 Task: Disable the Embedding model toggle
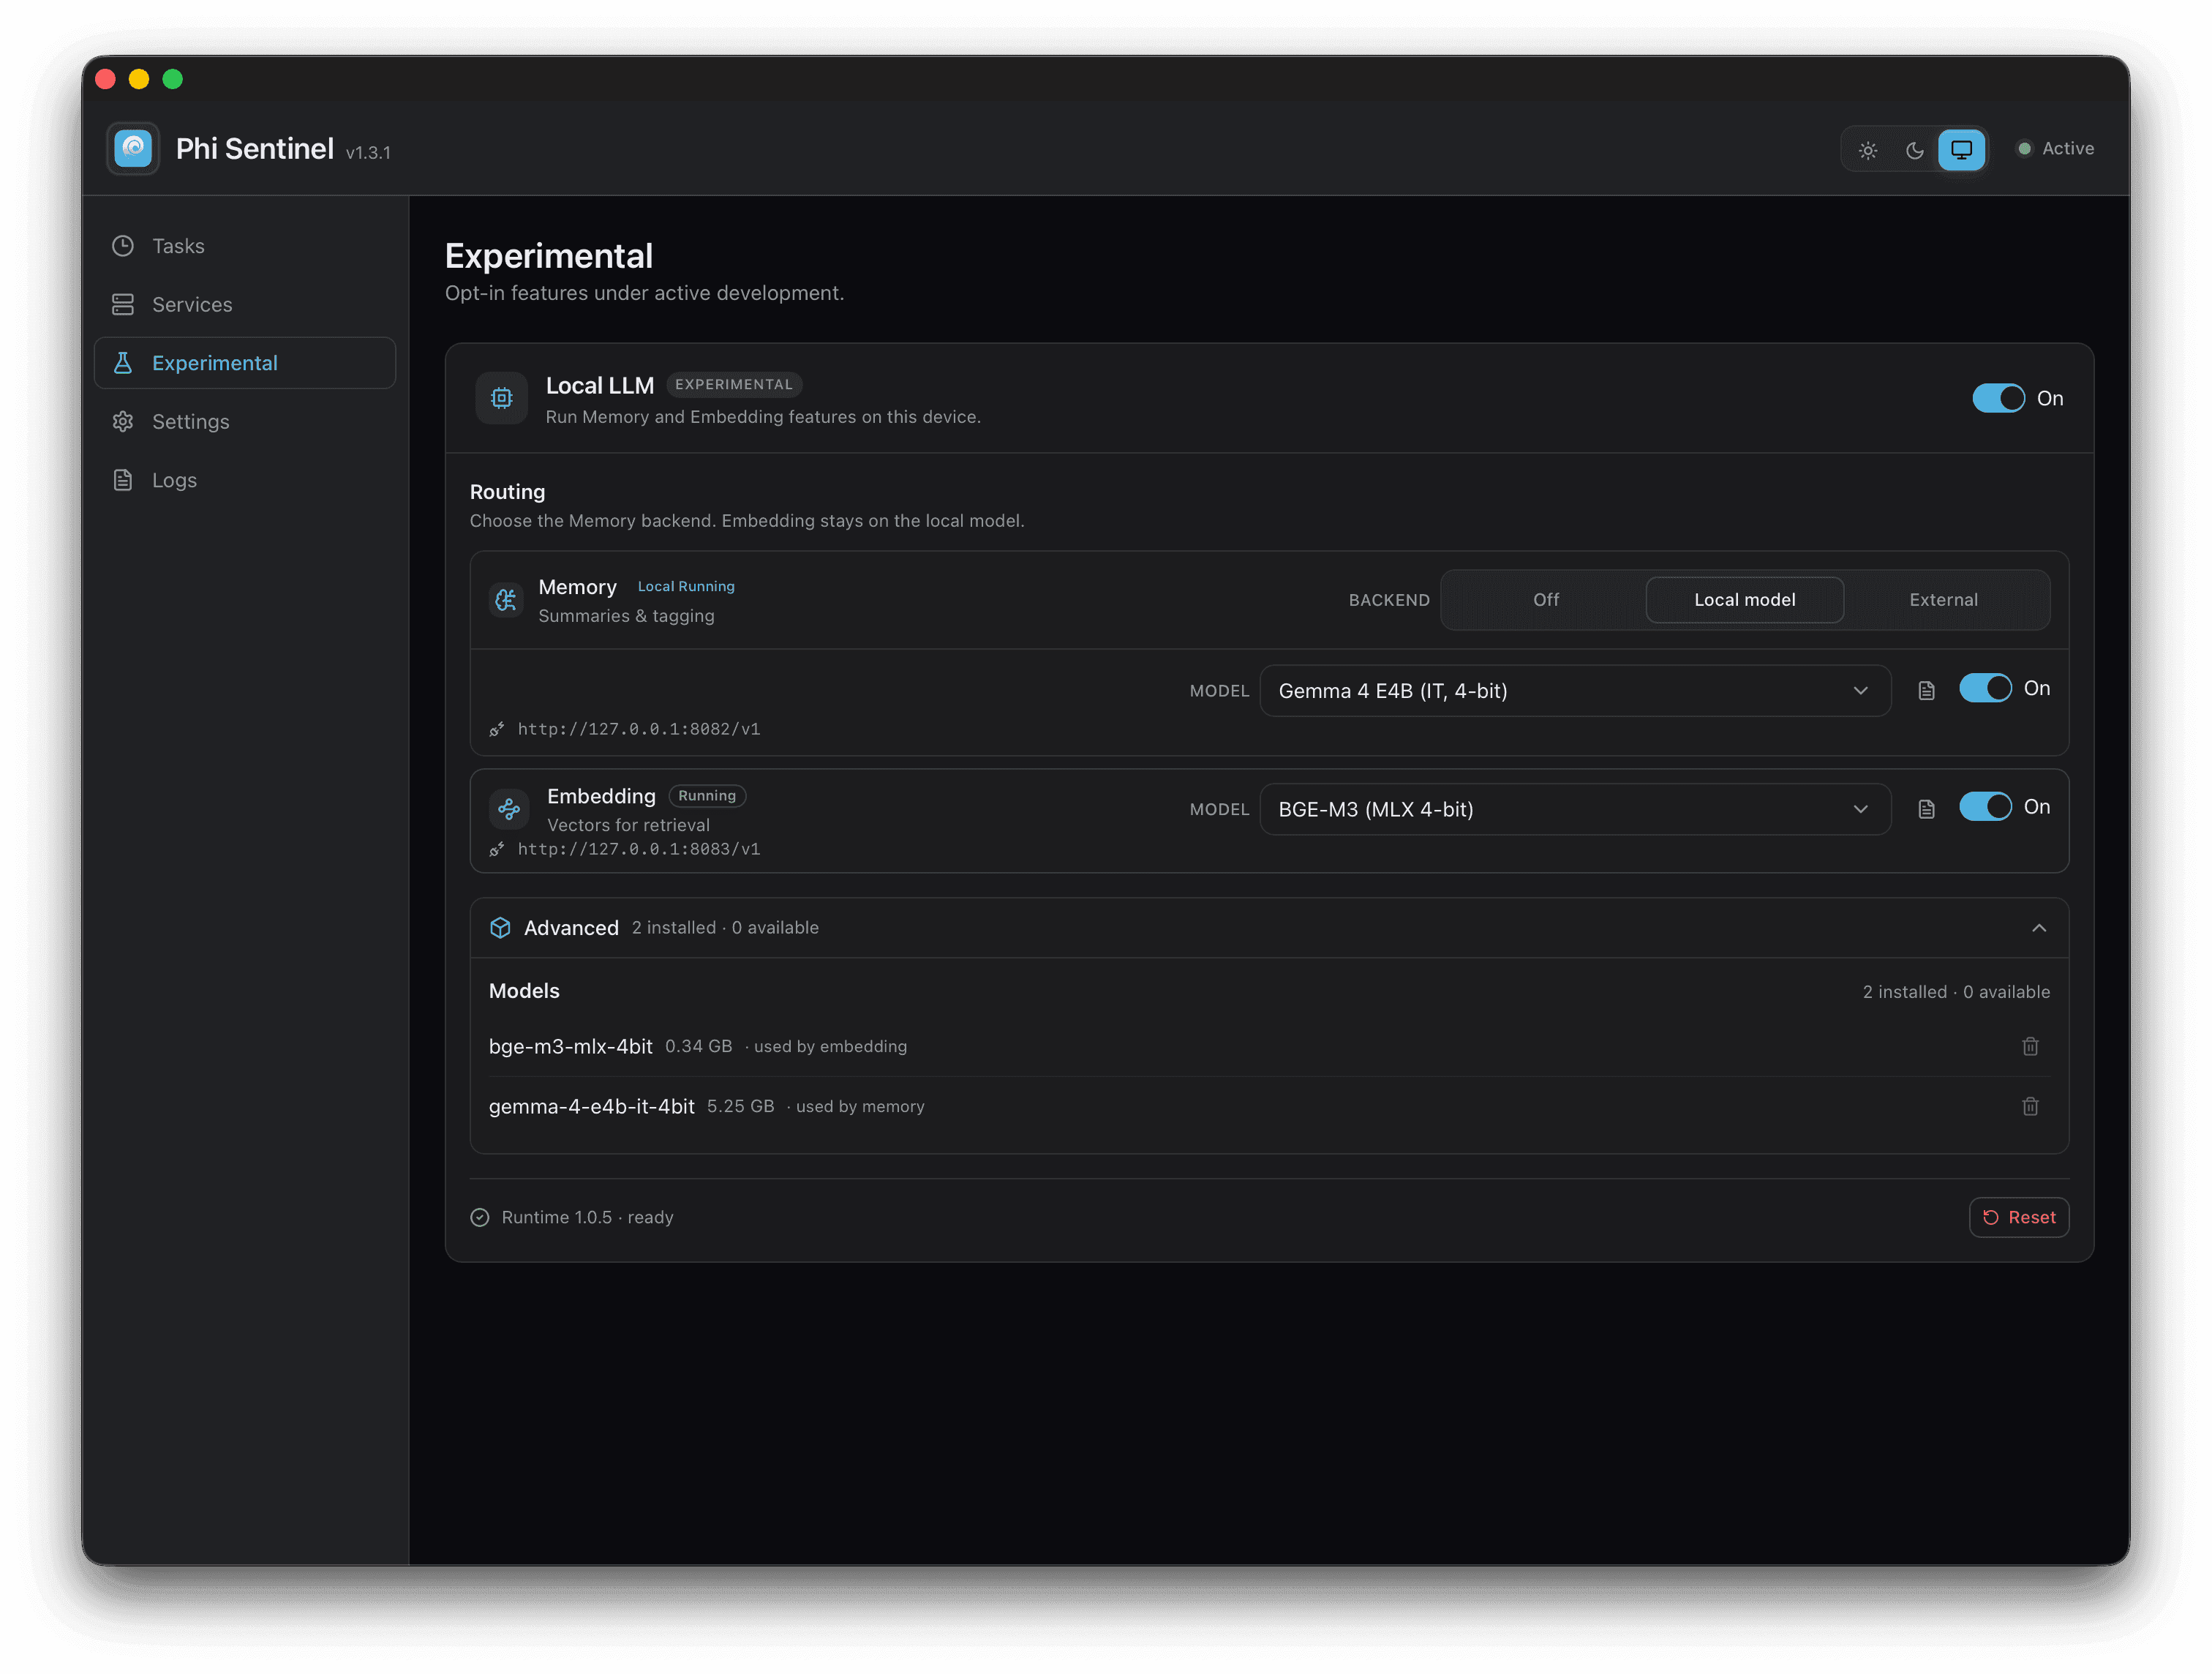(x=1985, y=806)
